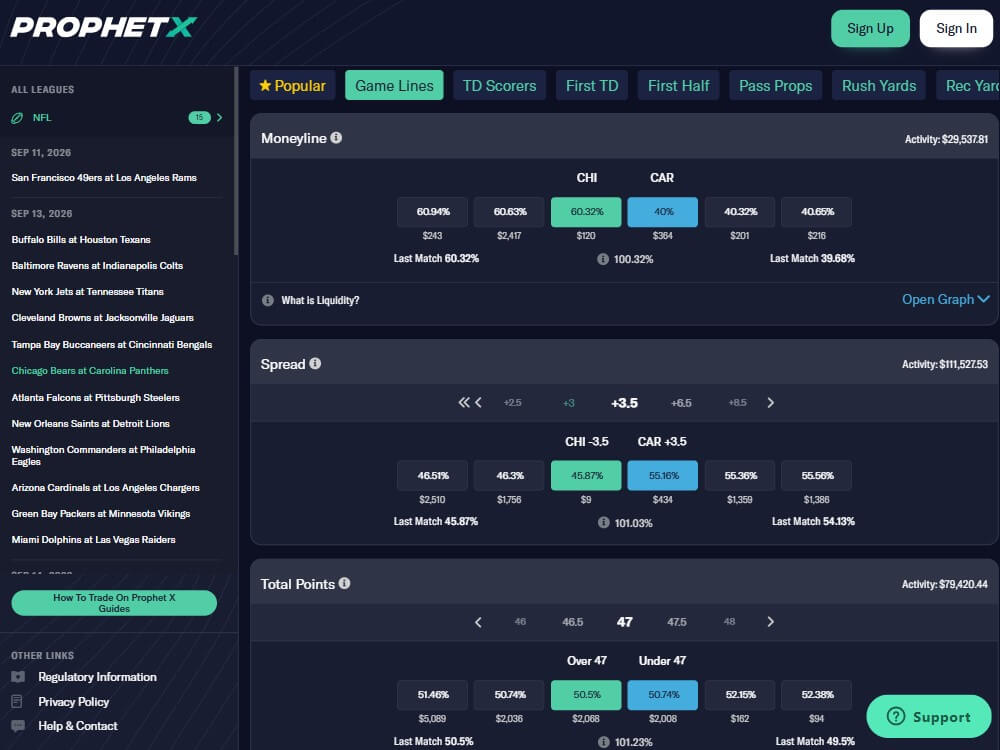Select CHI -3.5 spread 45.87% cell
Screen dimensions: 1000x750
click(586, 476)
